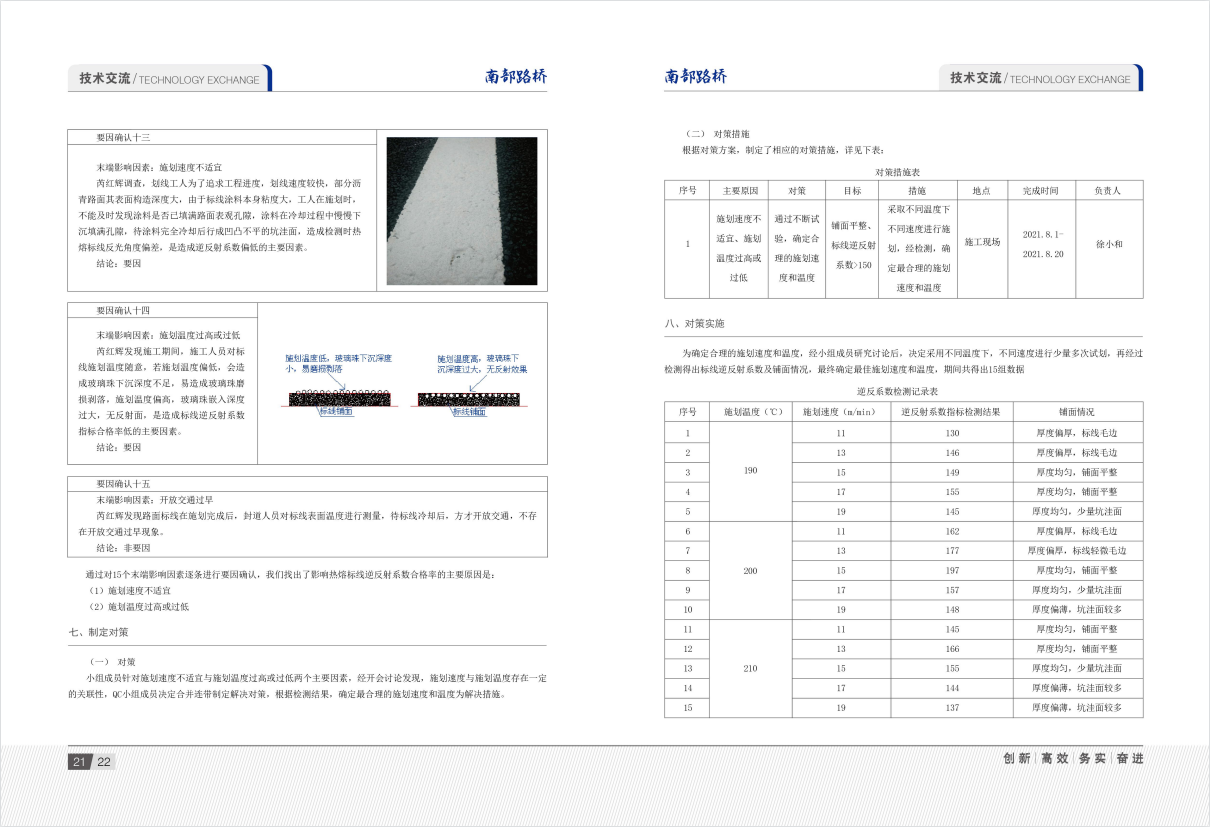This screenshot has height=827, width=1210.
Task: Select the retroreflection result "137"
Action: [x=952, y=708]
